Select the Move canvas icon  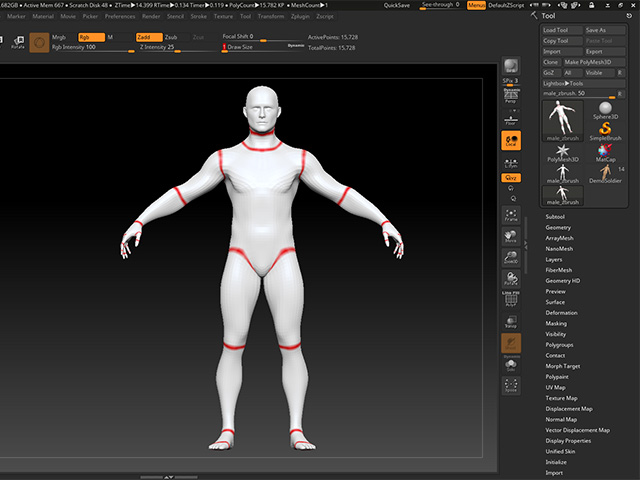tap(511, 236)
